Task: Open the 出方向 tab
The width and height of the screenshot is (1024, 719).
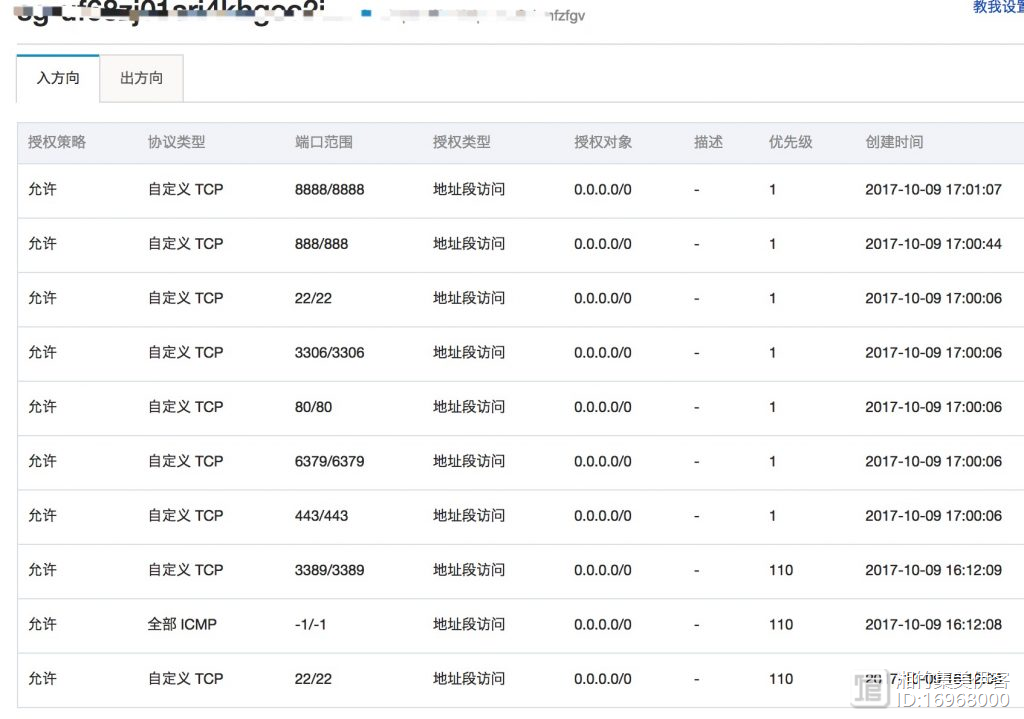Action: [141, 78]
